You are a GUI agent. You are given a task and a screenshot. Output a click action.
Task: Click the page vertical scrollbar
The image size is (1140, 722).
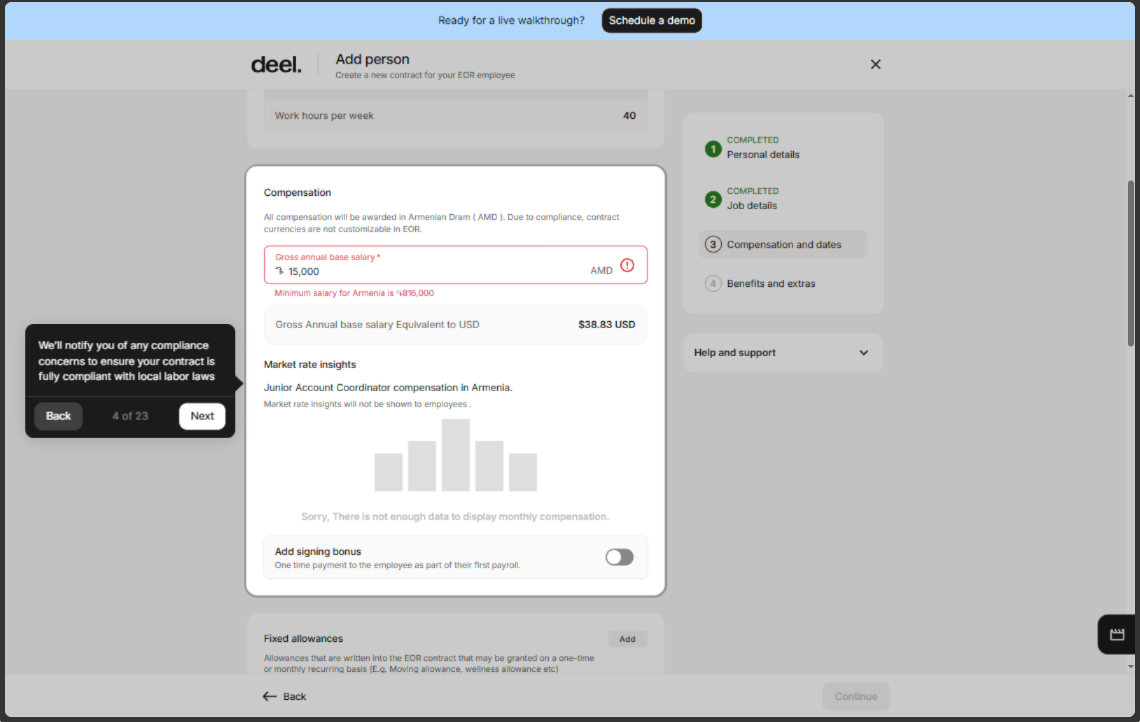[x=1131, y=263]
